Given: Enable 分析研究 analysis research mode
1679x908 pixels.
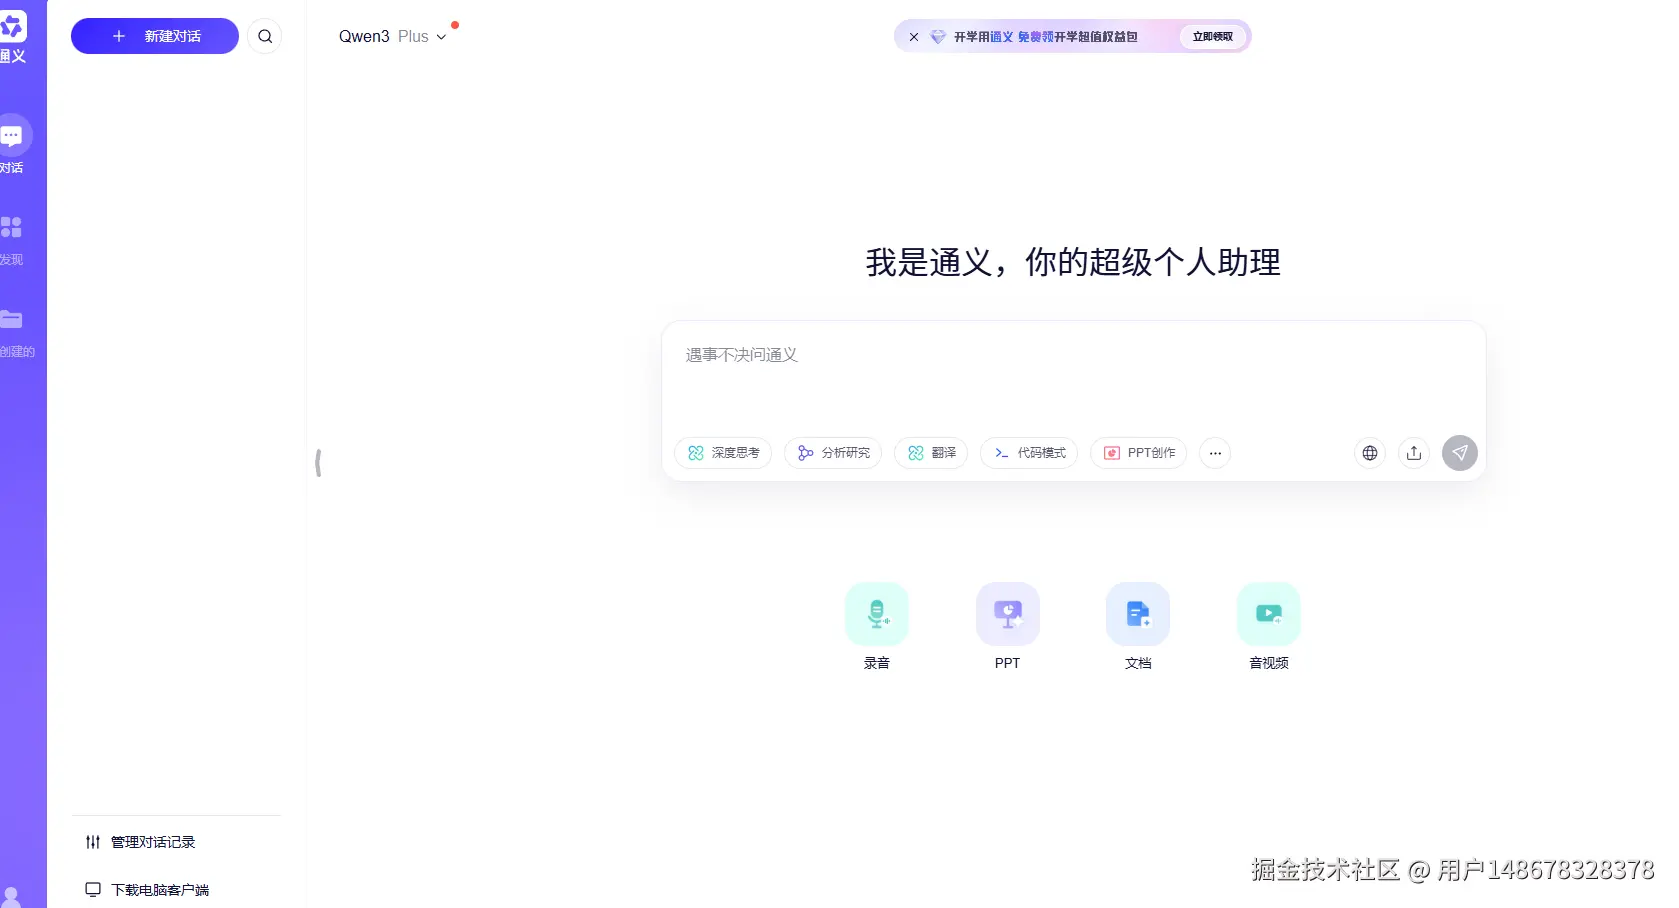Looking at the screenshot, I should point(832,453).
